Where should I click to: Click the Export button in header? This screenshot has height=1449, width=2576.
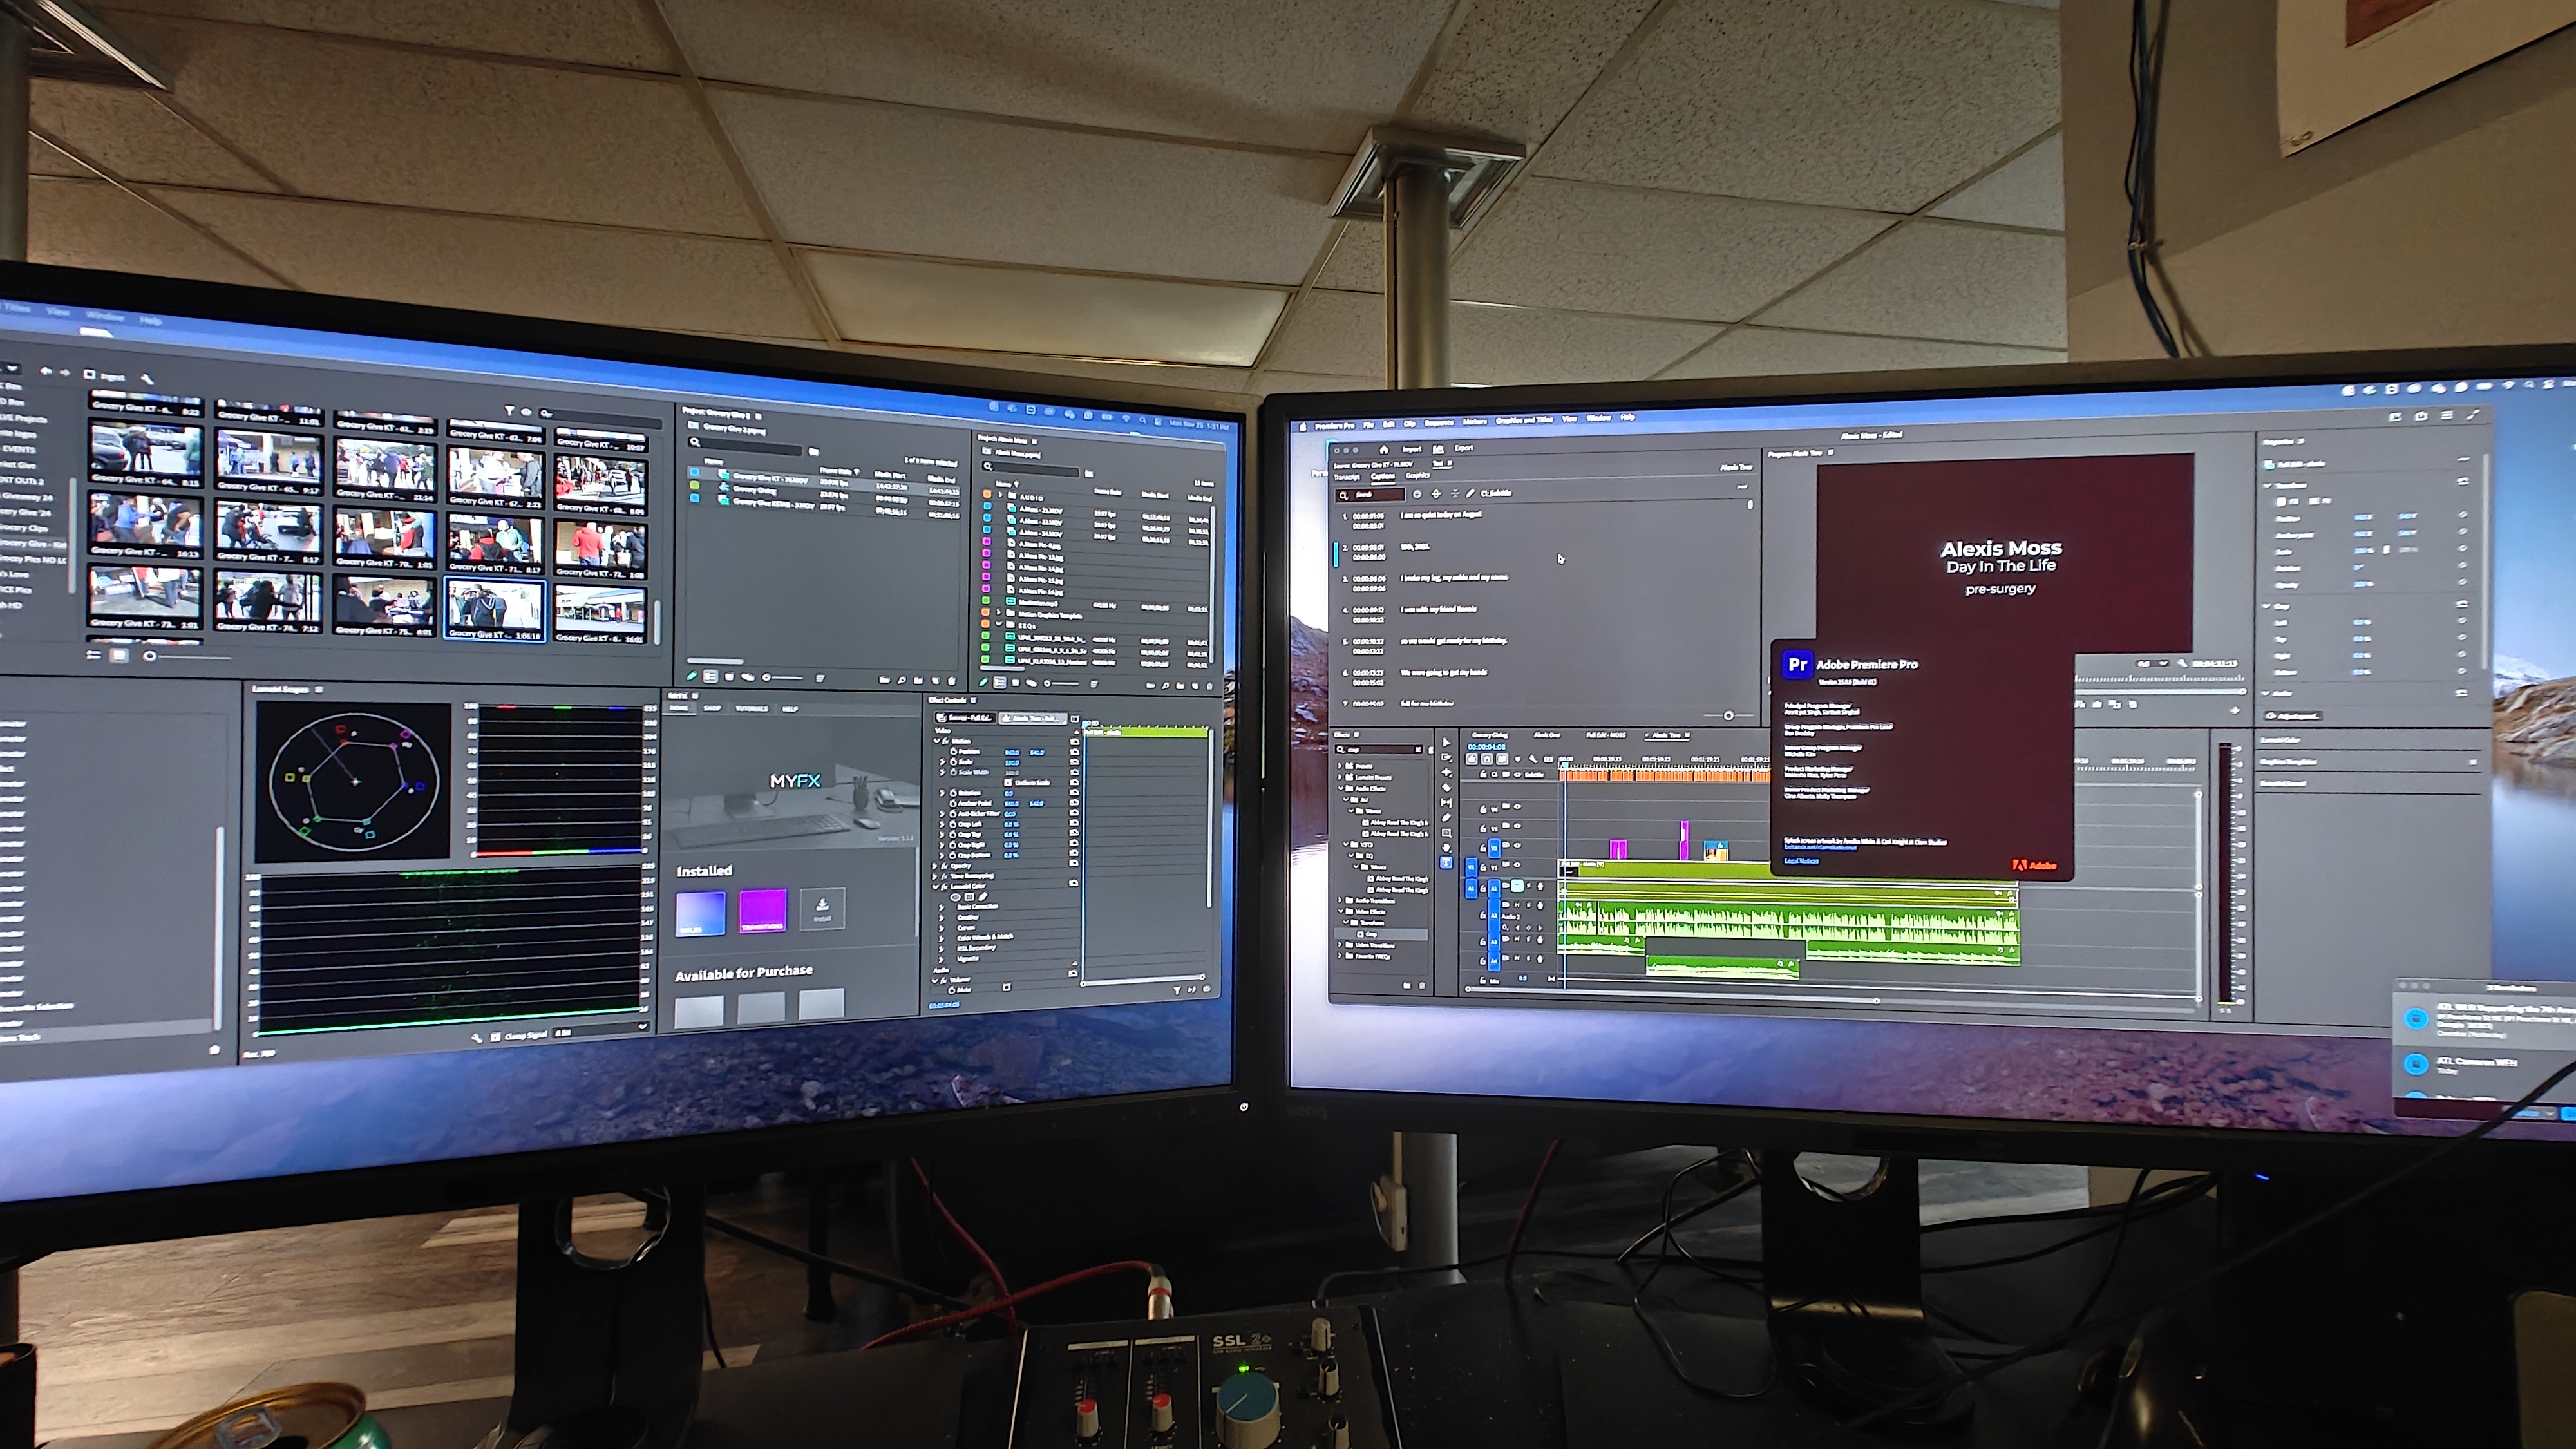[1464, 448]
